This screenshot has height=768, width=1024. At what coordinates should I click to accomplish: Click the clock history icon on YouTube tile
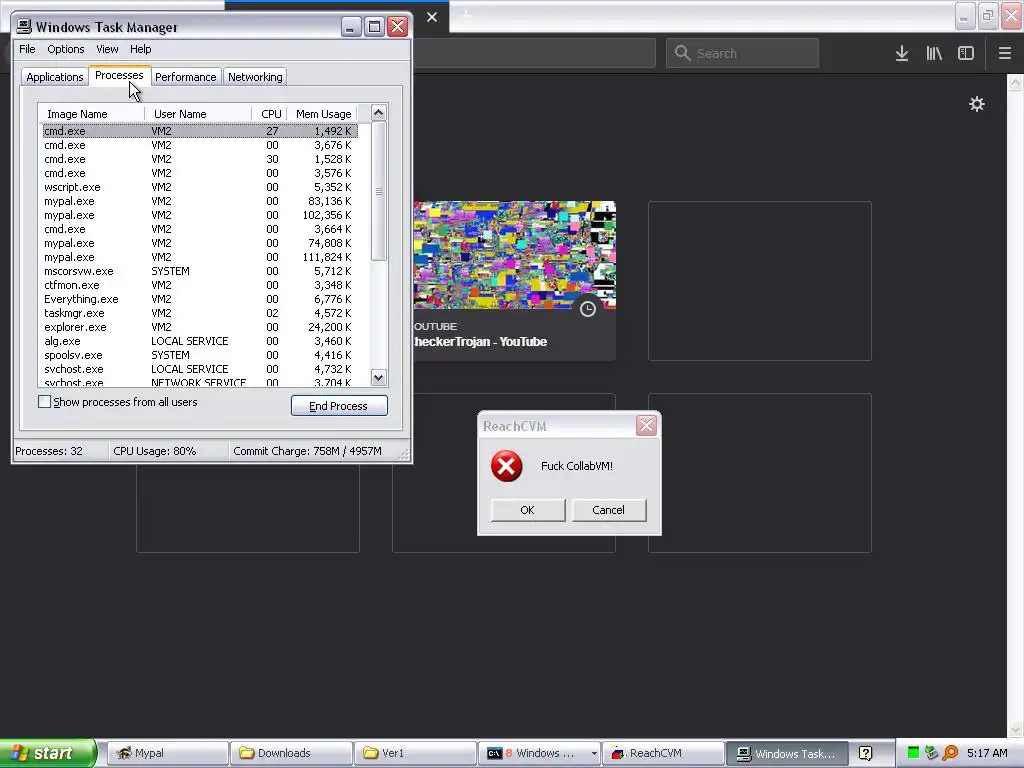tap(588, 308)
